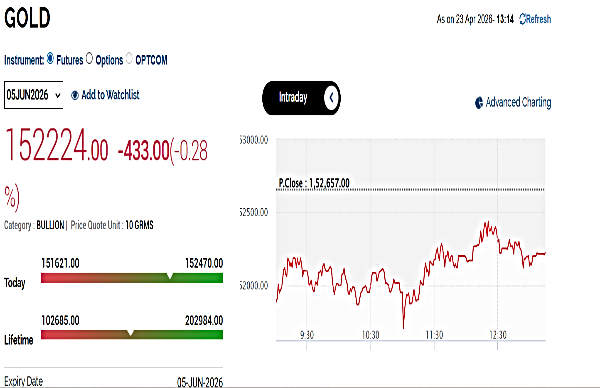Image resolution: width=600 pixels, height=388 pixels.
Task: Click the last price 152224.00
Action: [x=56, y=145]
